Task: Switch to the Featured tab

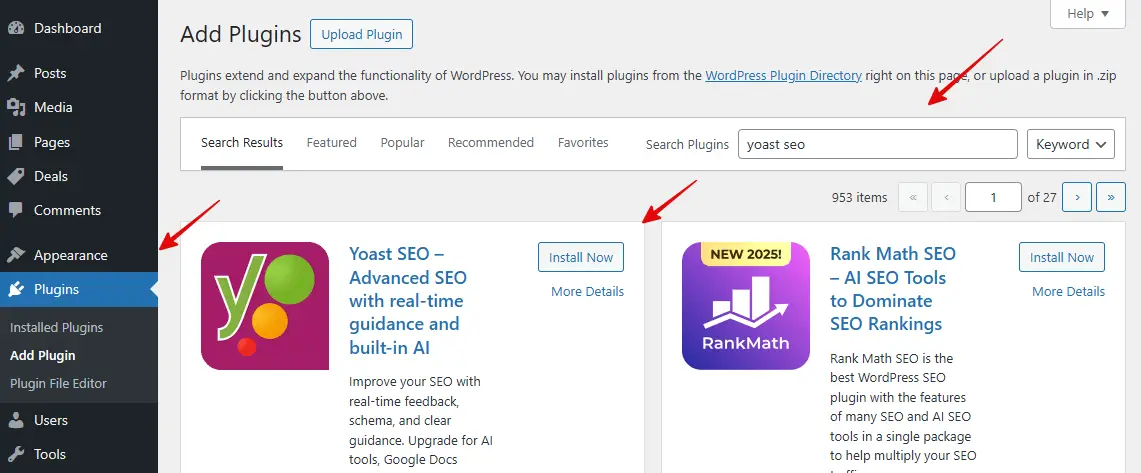Action: point(332,143)
